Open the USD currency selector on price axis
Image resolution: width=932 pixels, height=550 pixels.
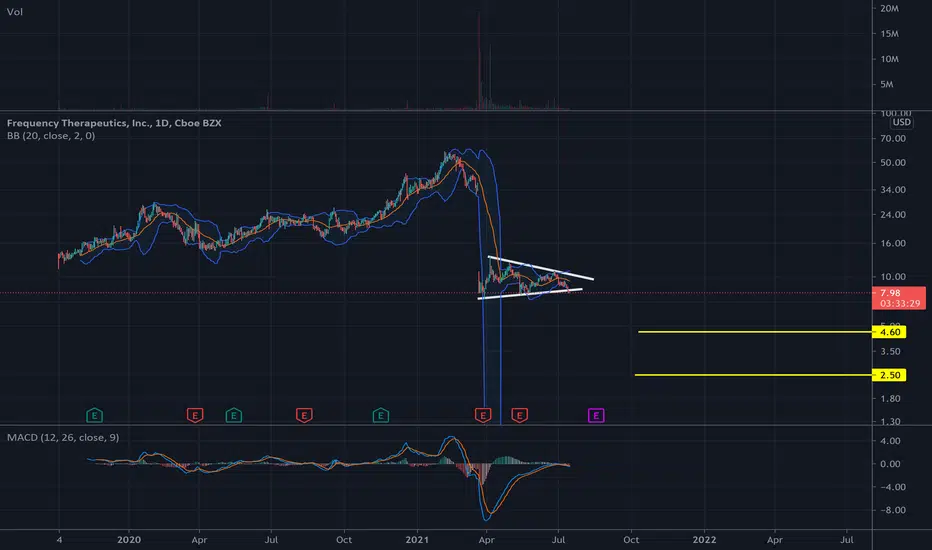(x=901, y=122)
